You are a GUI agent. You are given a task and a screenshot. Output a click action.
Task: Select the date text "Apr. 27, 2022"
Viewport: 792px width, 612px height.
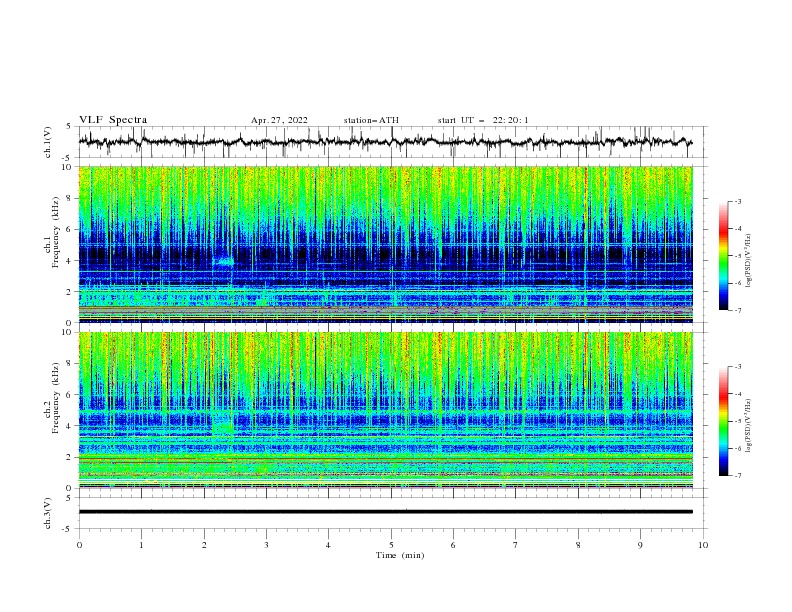pyautogui.click(x=279, y=120)
